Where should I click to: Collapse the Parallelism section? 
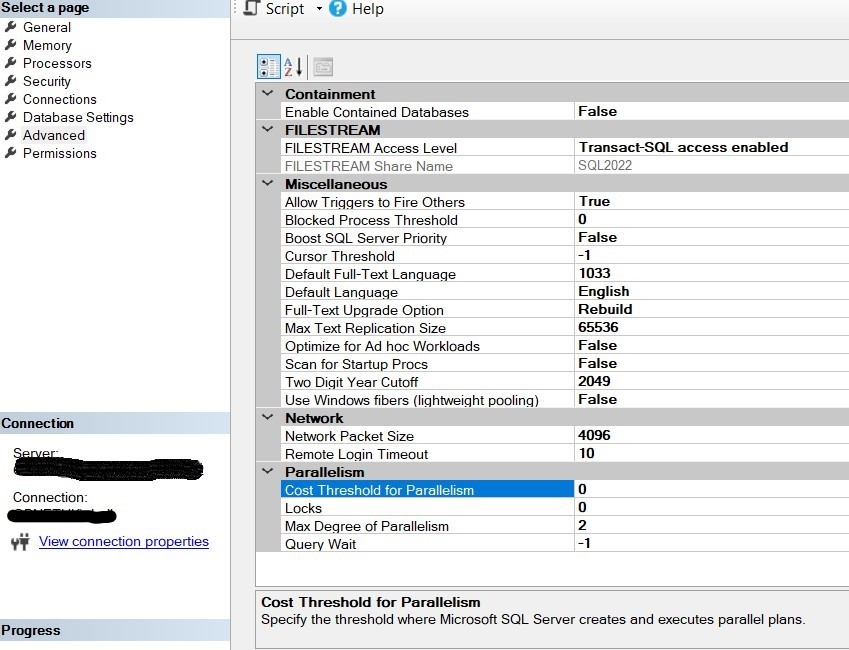tap(267, 472)
